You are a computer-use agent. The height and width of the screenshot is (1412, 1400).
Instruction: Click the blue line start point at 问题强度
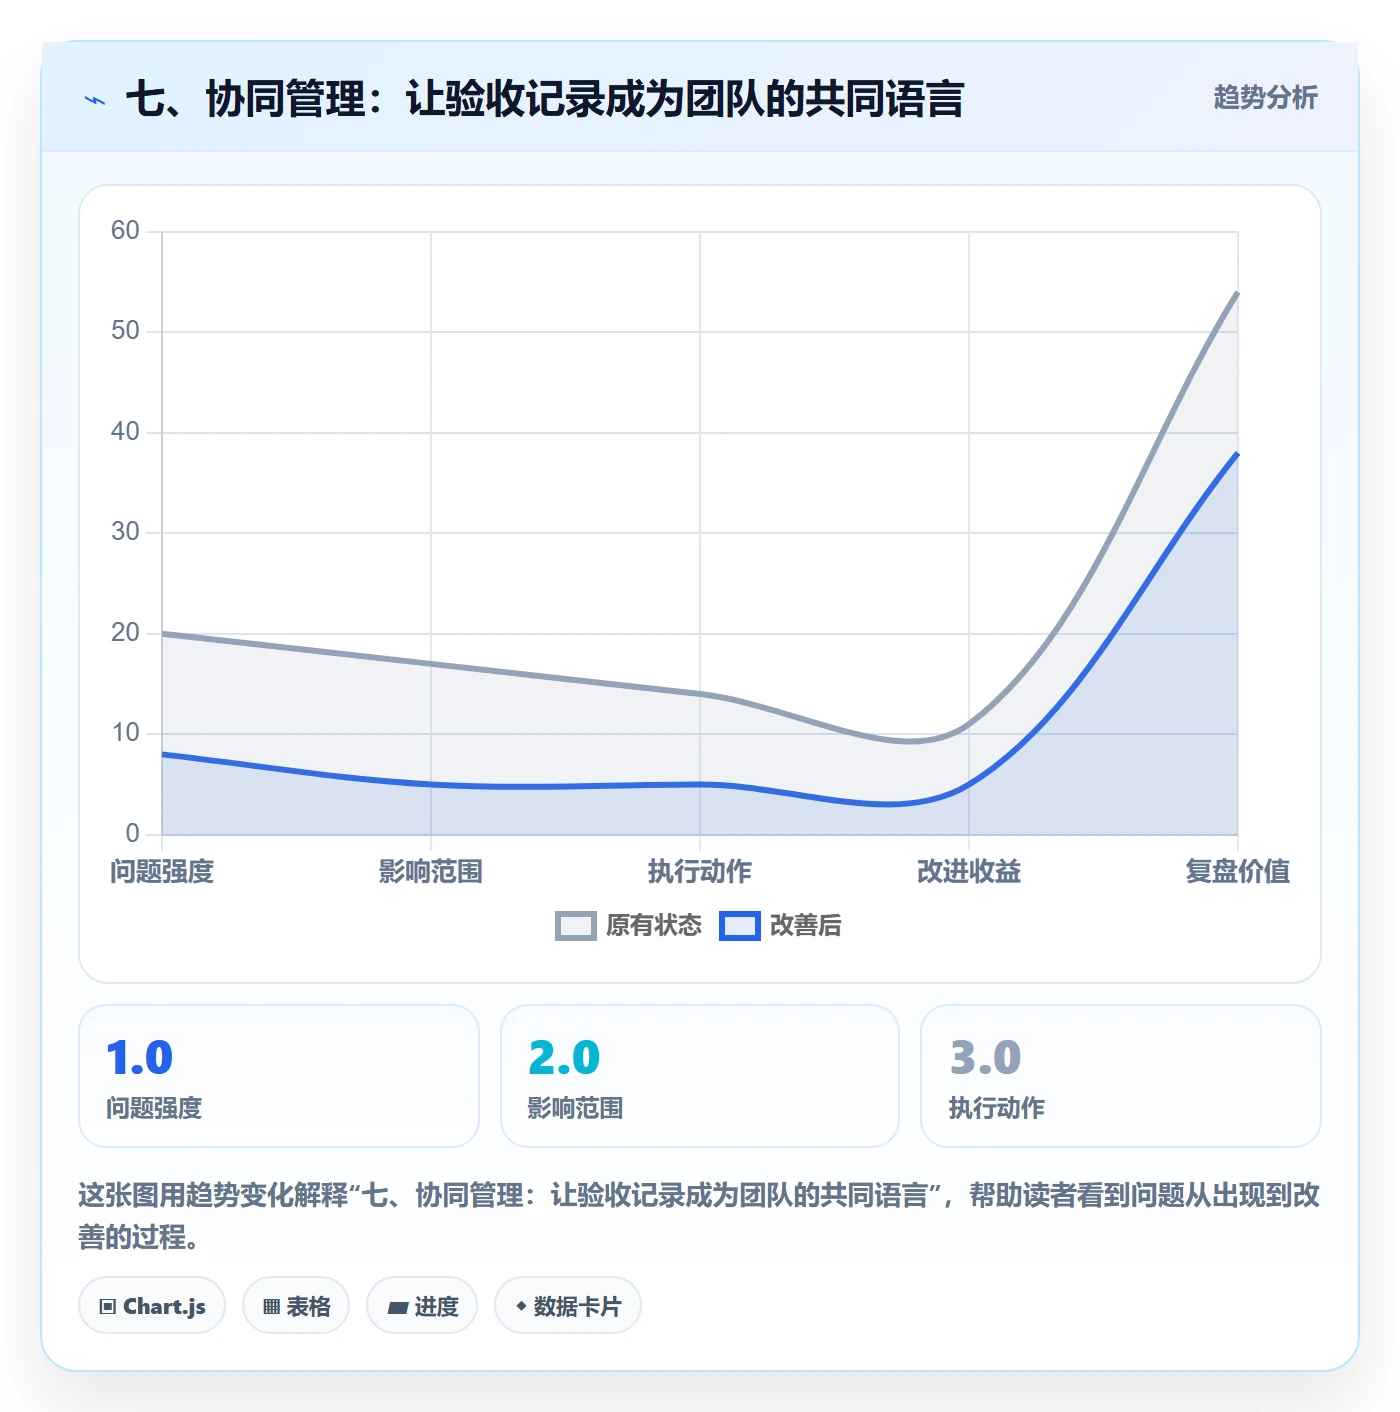162,754
